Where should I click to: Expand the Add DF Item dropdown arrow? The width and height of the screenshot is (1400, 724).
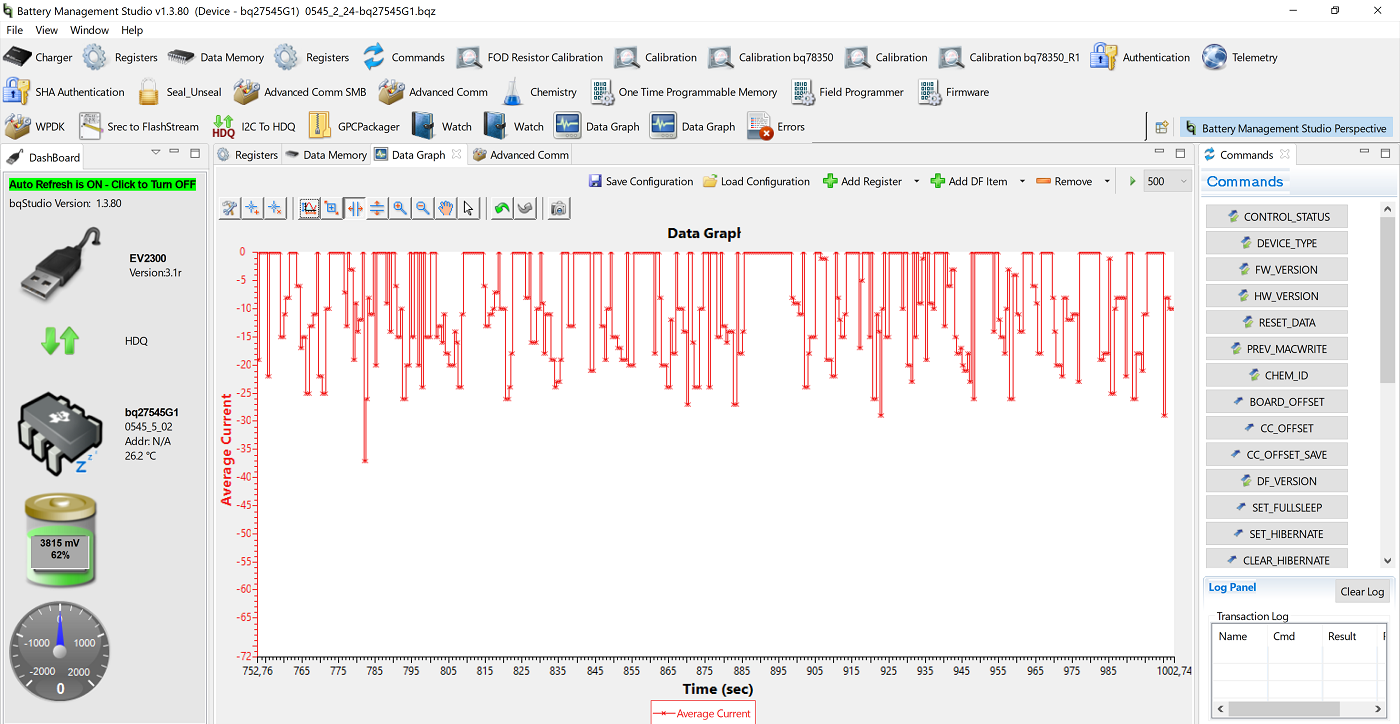pyautogui.click(x=1021, y=182)
